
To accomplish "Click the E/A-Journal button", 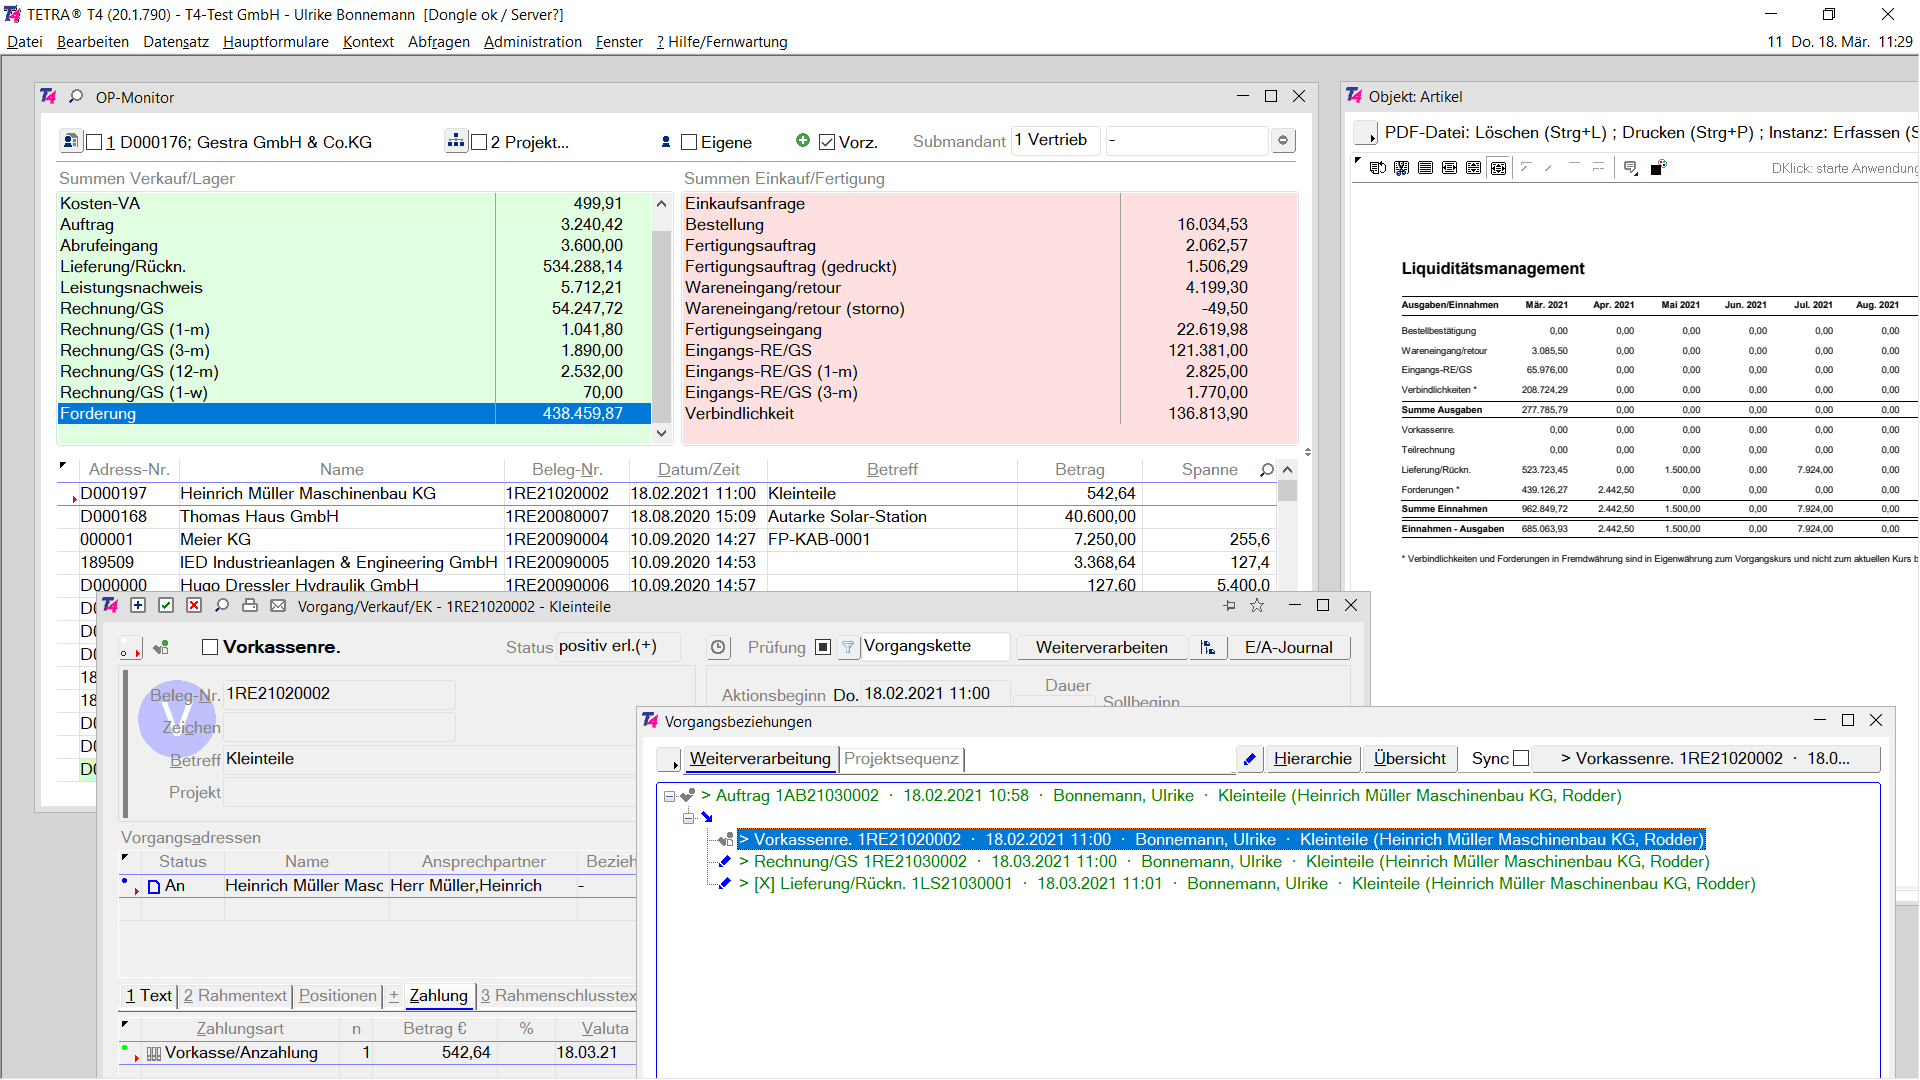I will [x=1289, y=648].
